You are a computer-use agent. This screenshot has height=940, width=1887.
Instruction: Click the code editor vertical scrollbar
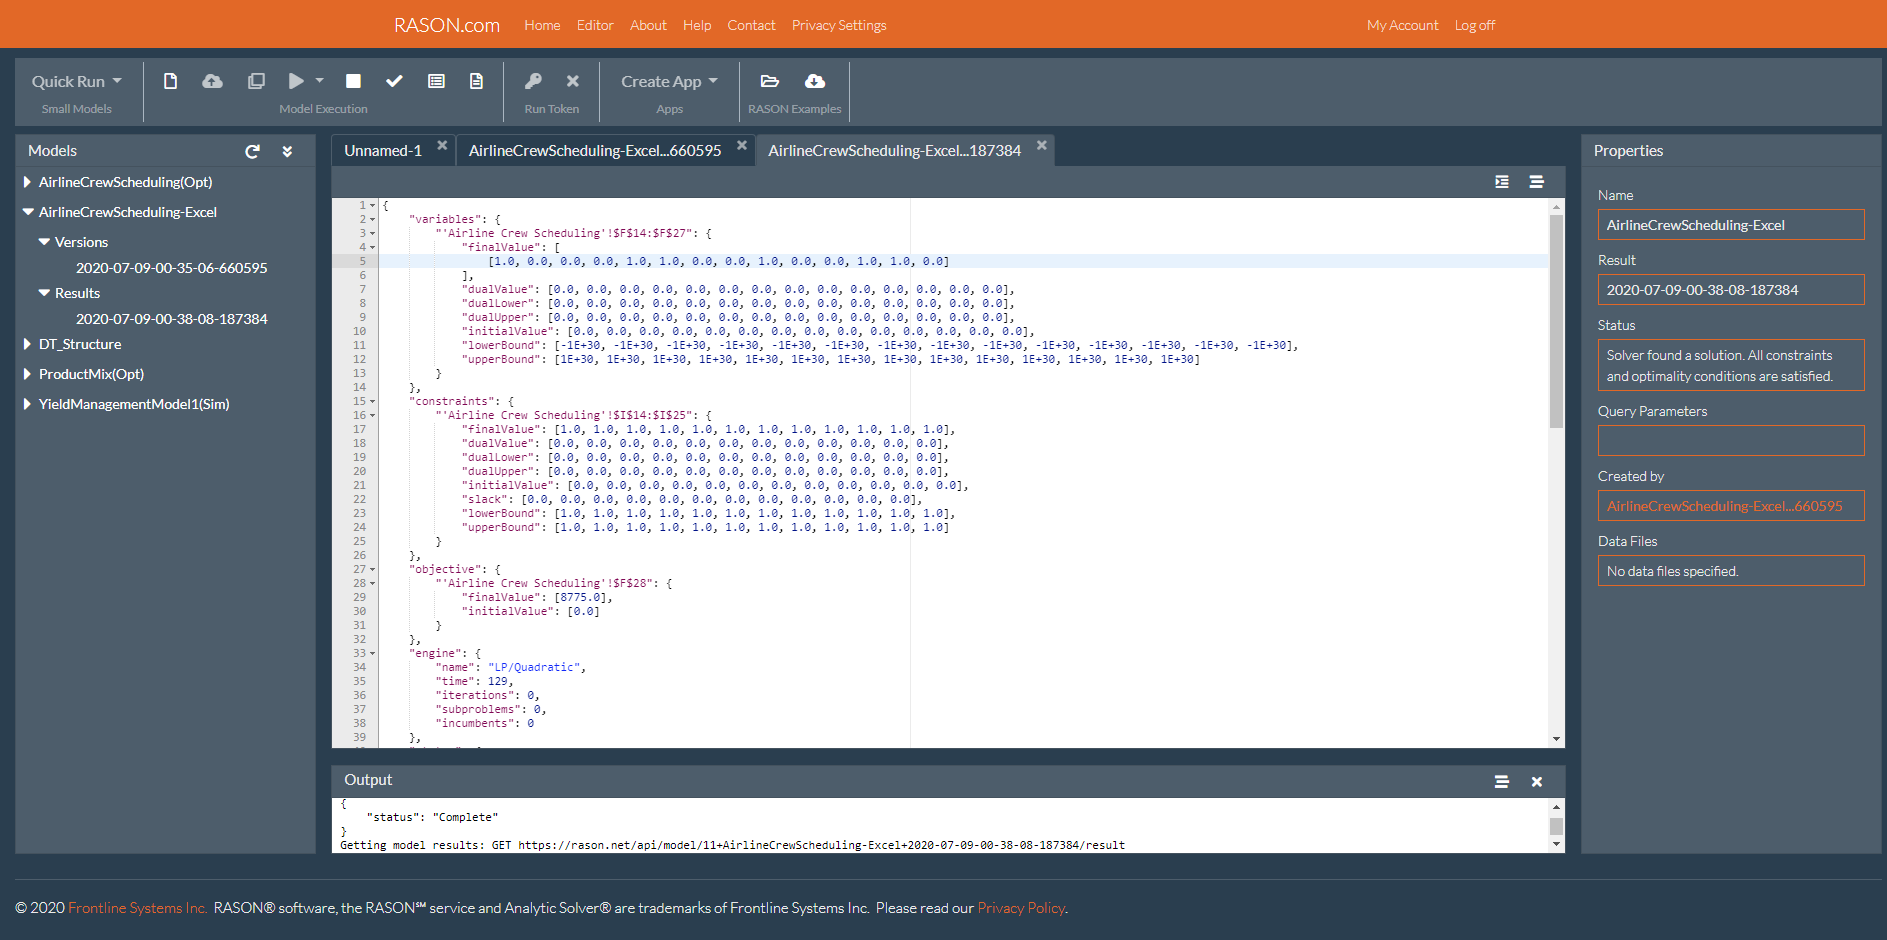[x=1556, y=320]
